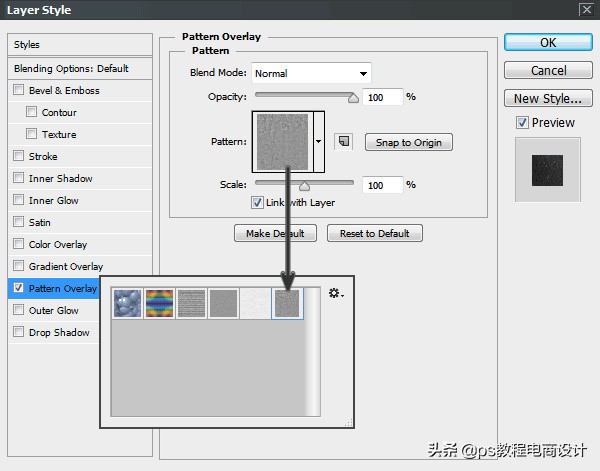600x471 pixels.
Task: Select the rainbow tie-dye pattern thumbnail
Action: pos(160,303)
